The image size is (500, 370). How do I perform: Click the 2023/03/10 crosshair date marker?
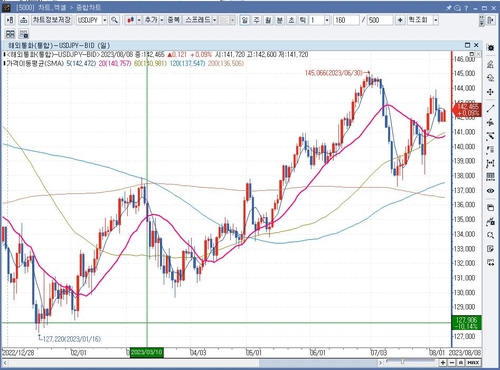[x=147, y=352]
